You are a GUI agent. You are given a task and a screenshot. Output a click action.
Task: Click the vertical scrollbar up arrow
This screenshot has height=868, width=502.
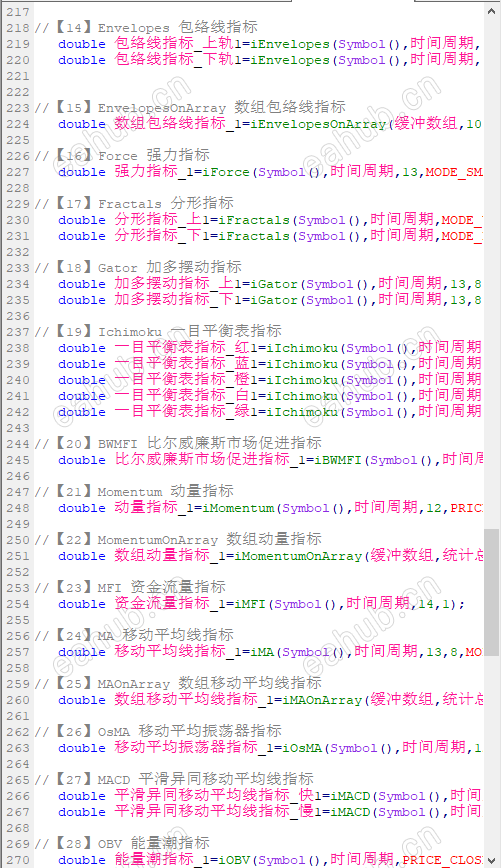click(x=492, y=11)
